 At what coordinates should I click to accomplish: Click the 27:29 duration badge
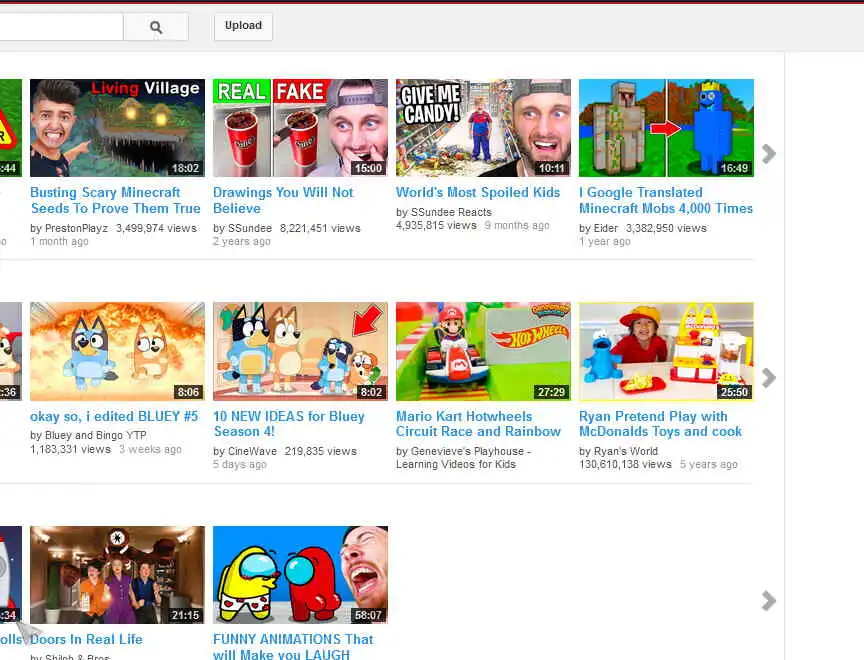click(552, 392)
